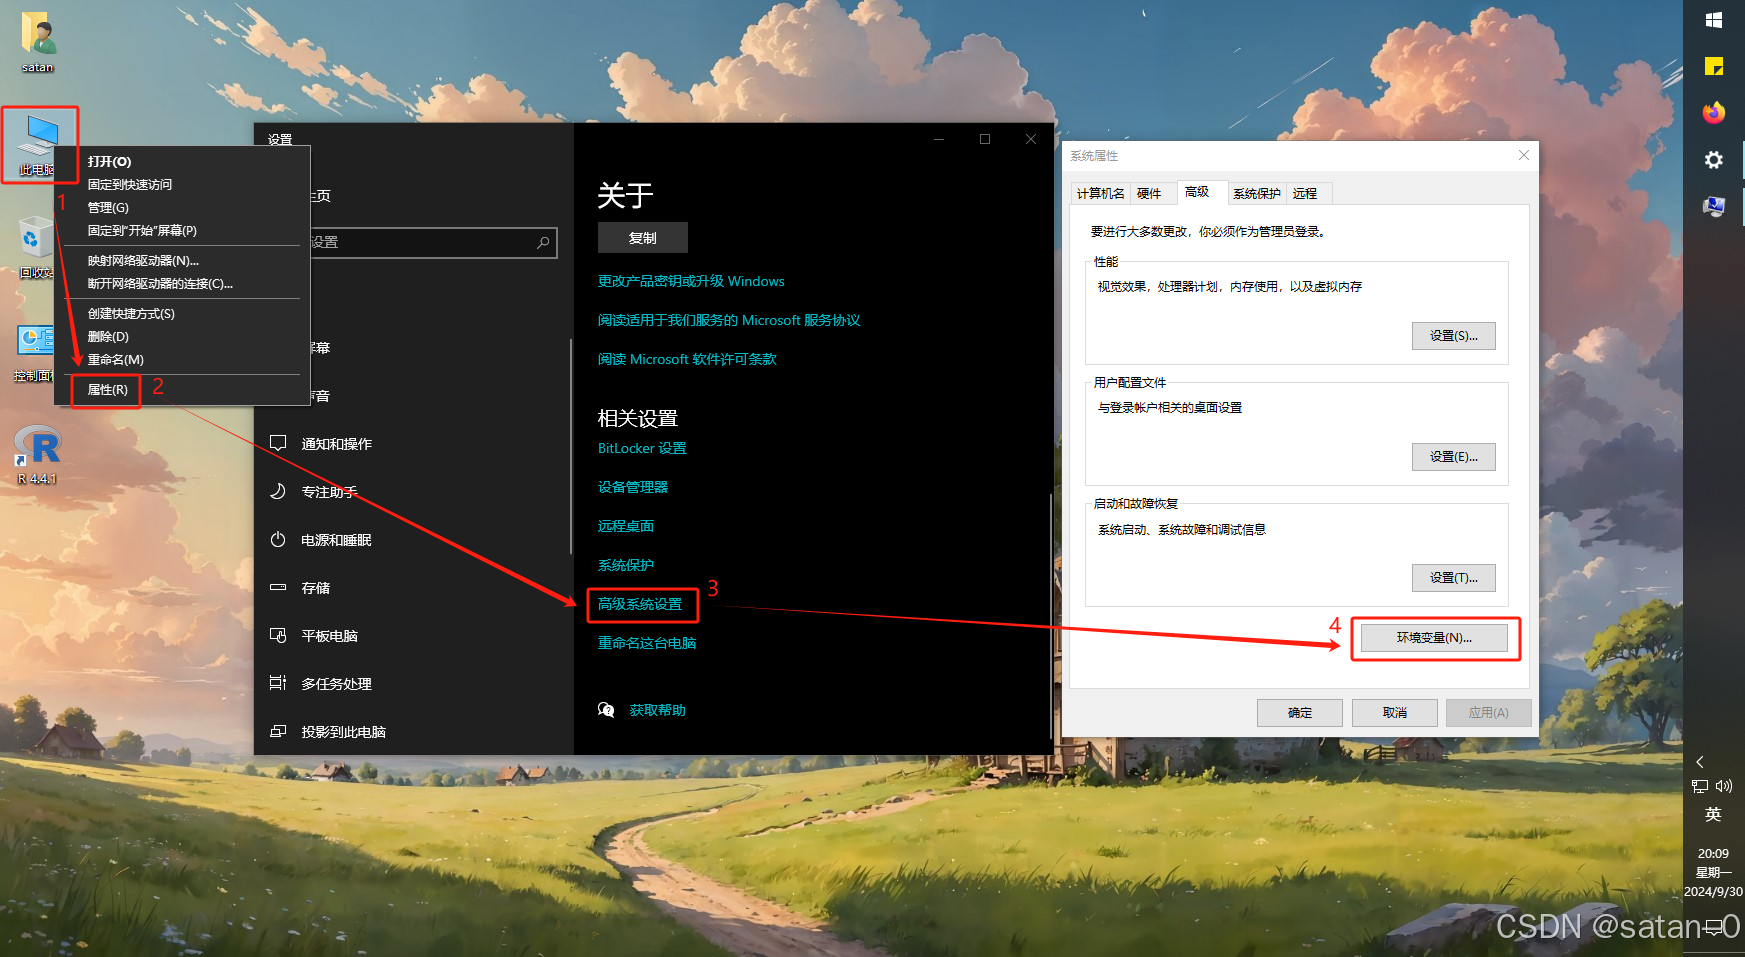Expand the hidden system tray icons chevron
Screen dimensions: 1745x957
(x=1699, y=762)
